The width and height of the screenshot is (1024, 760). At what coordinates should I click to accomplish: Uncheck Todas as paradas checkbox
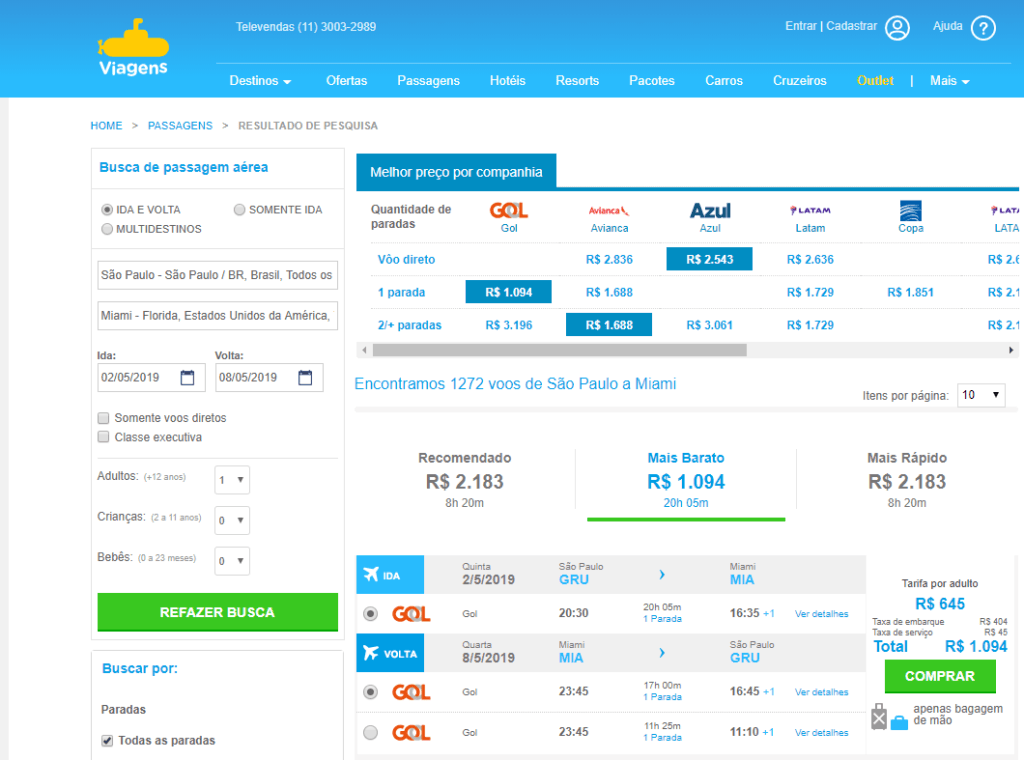tap(107, 740)
